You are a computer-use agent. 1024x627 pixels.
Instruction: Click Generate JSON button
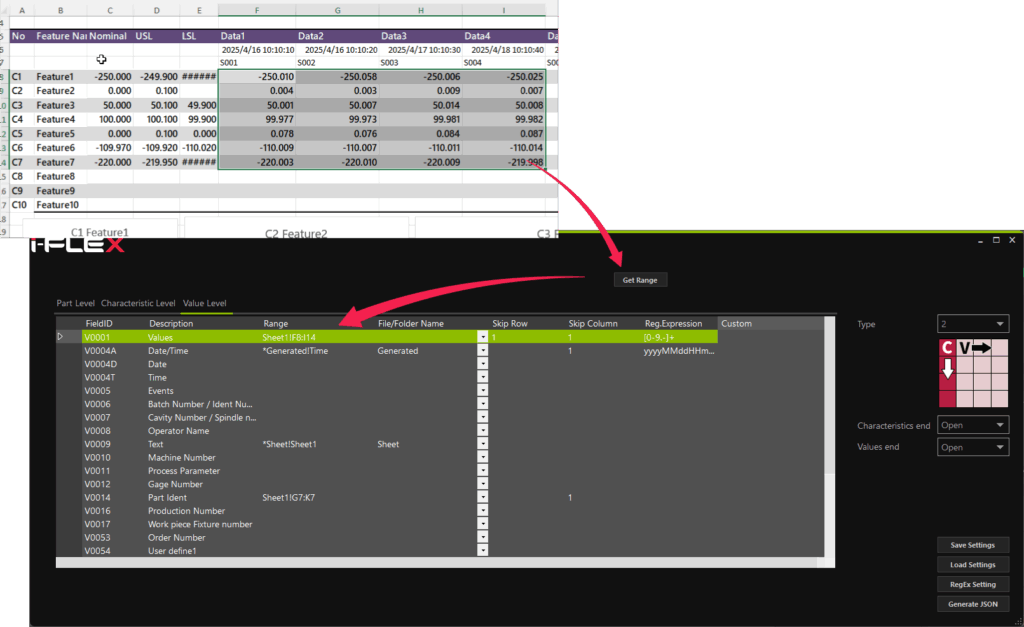click(x=972, y=604)
